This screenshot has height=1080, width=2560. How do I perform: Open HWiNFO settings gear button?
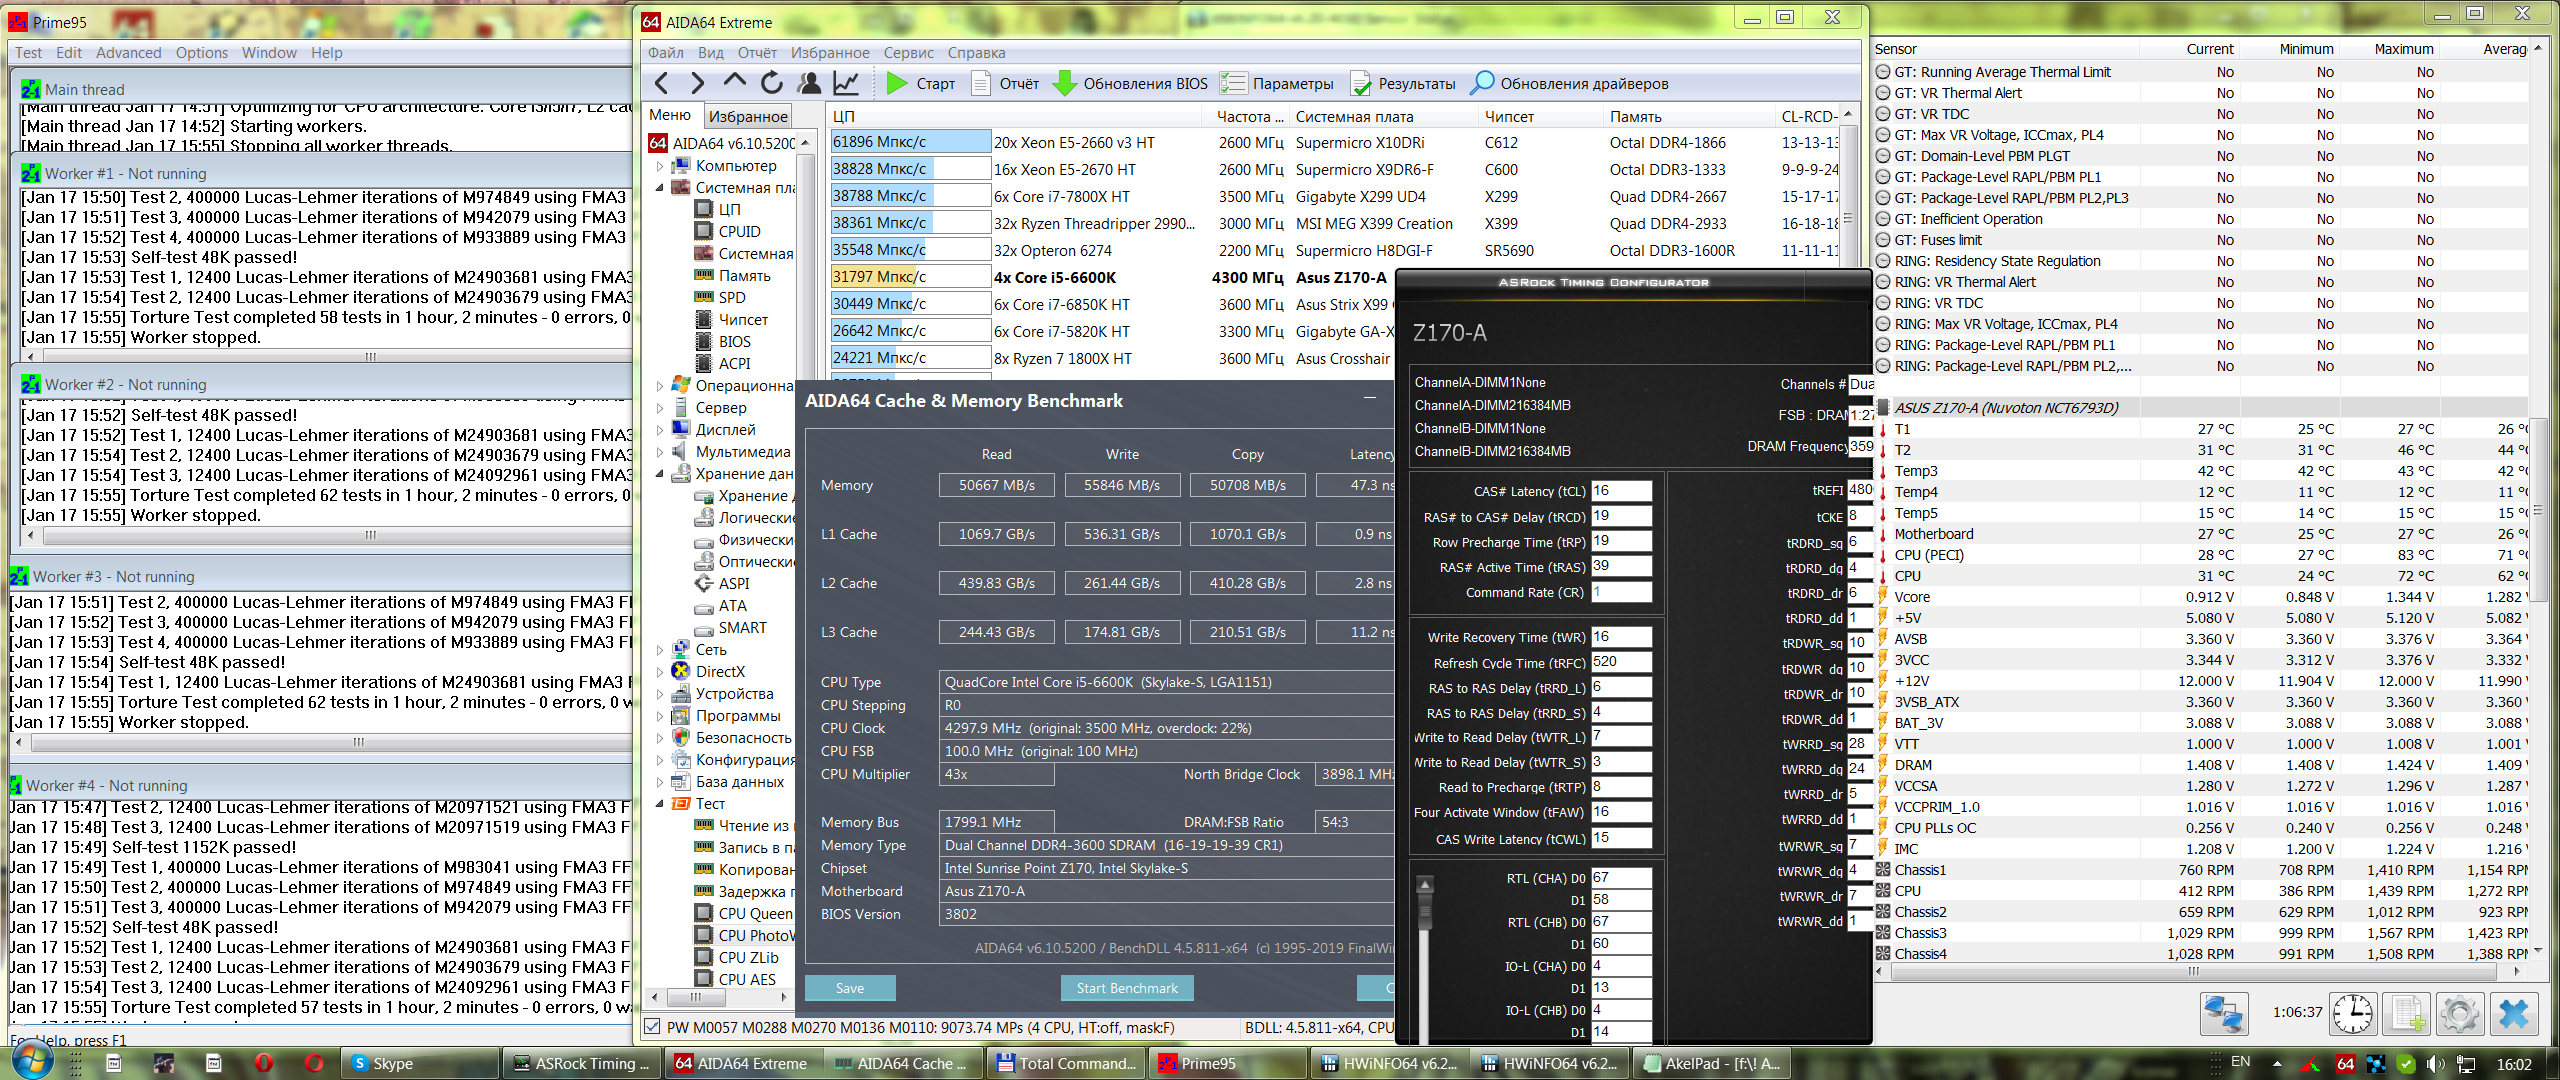2459,1014
